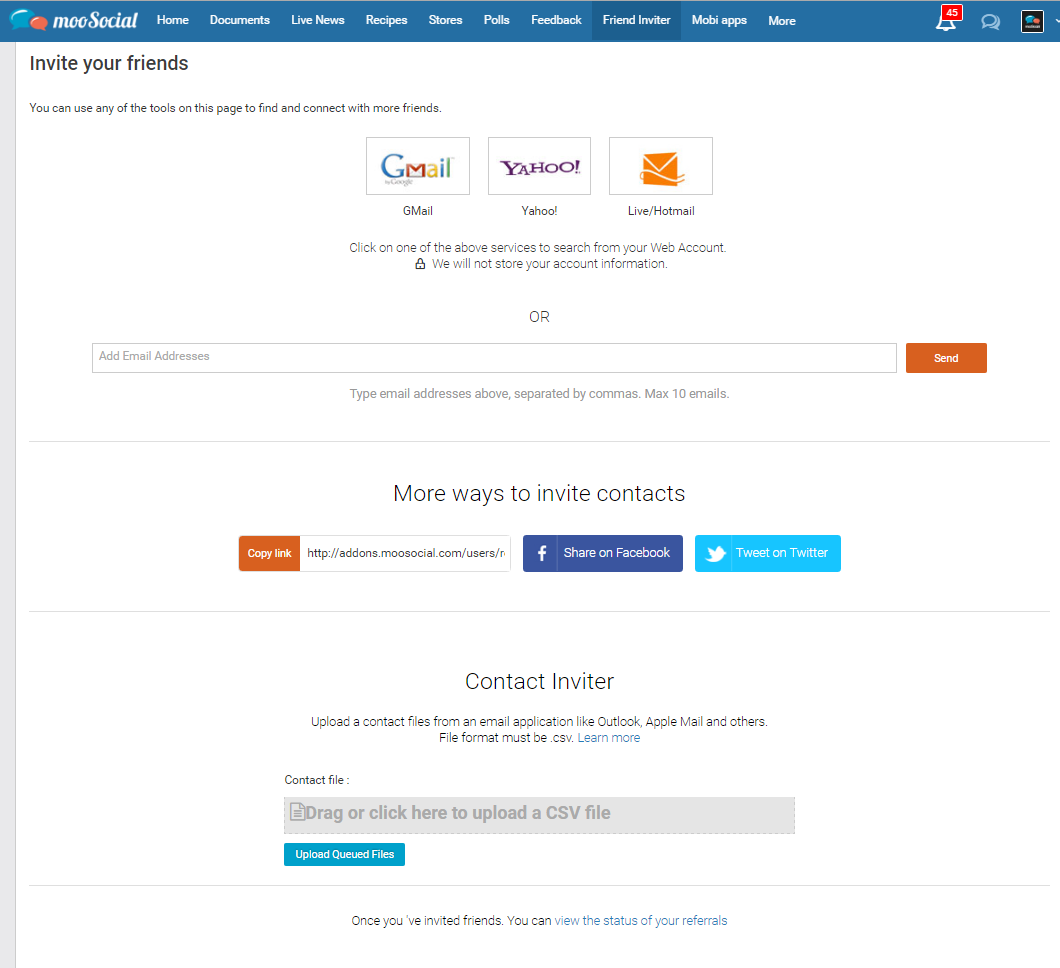Click the Live/Hotmail text label
This screenshot has height=968, width=1060.
coord(661,211)
